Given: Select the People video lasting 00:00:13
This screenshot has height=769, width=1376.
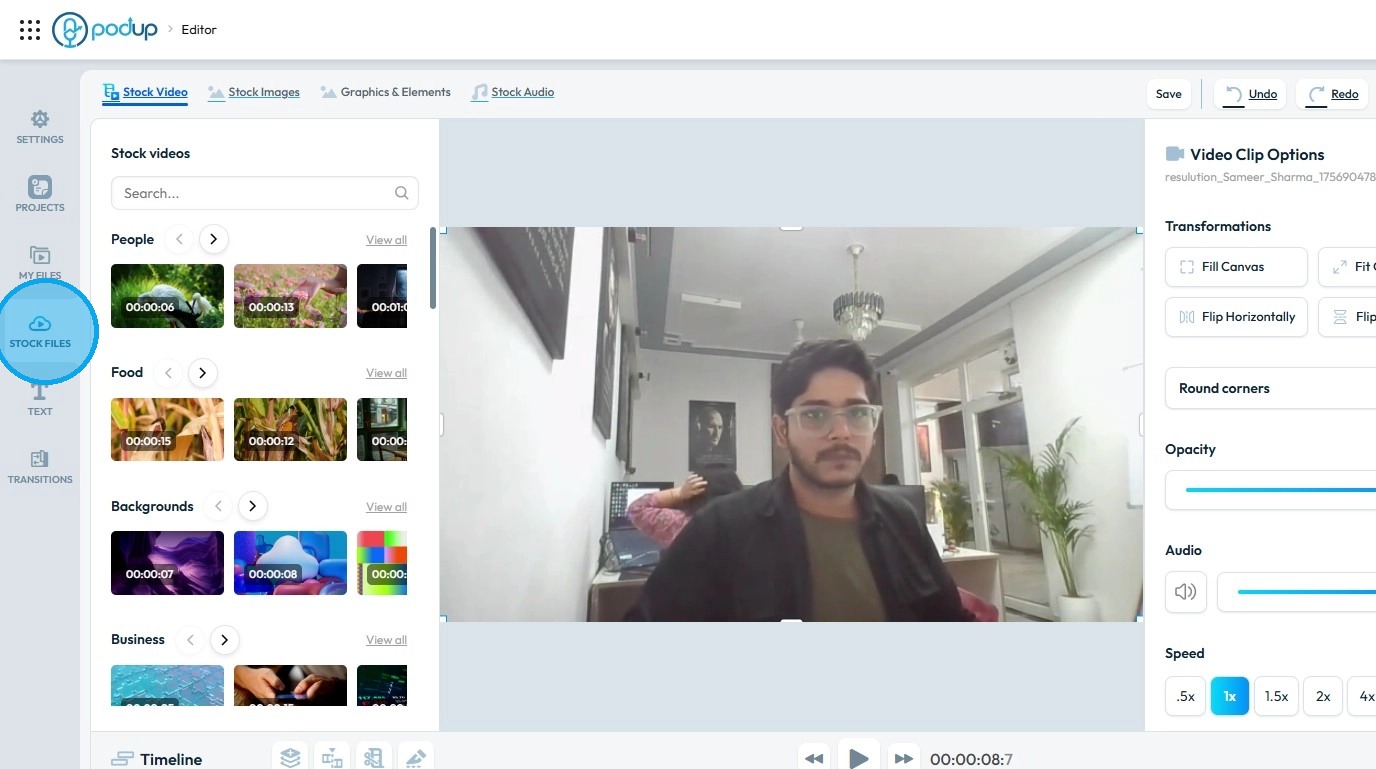Looking at the screenshot, I should [x=290, y=296].
